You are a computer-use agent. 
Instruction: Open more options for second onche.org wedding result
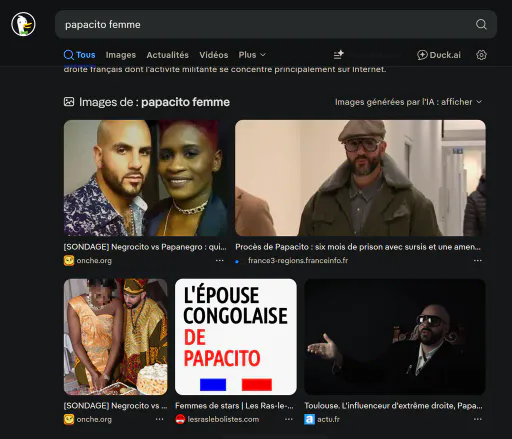(160, 419)
